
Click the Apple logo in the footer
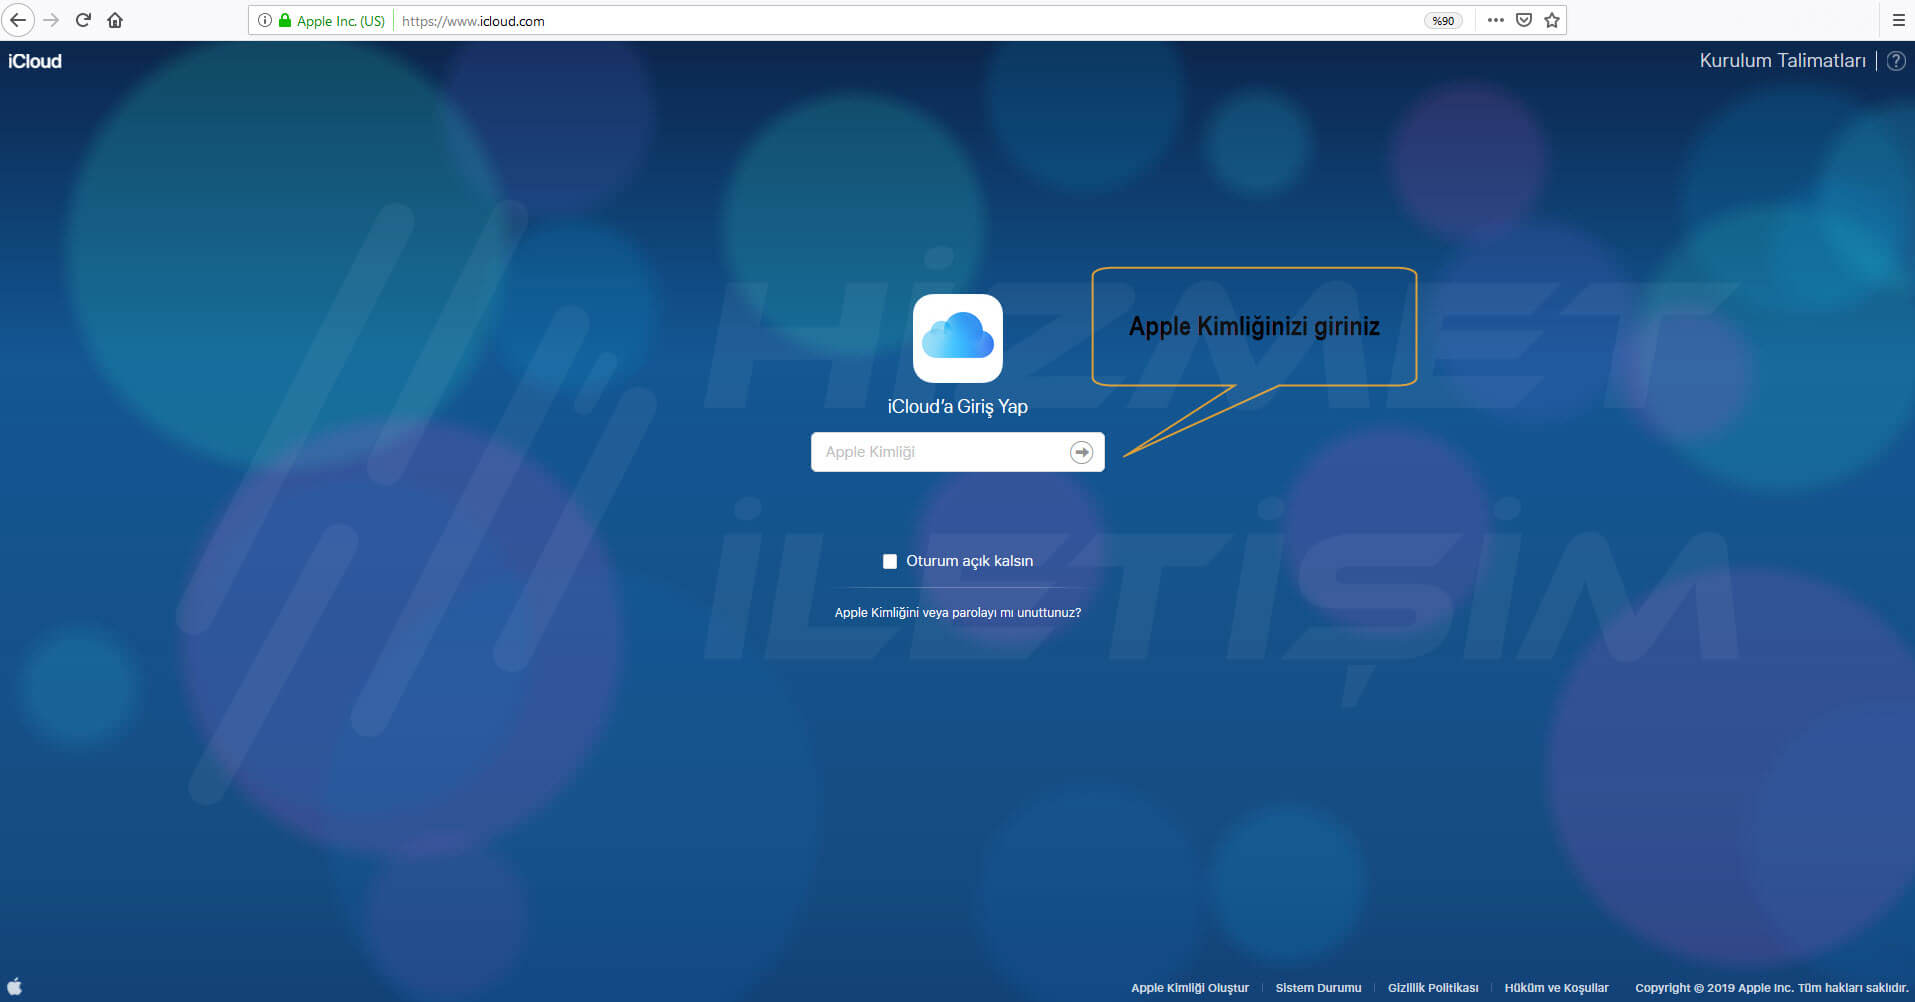(x=14, y=986)
